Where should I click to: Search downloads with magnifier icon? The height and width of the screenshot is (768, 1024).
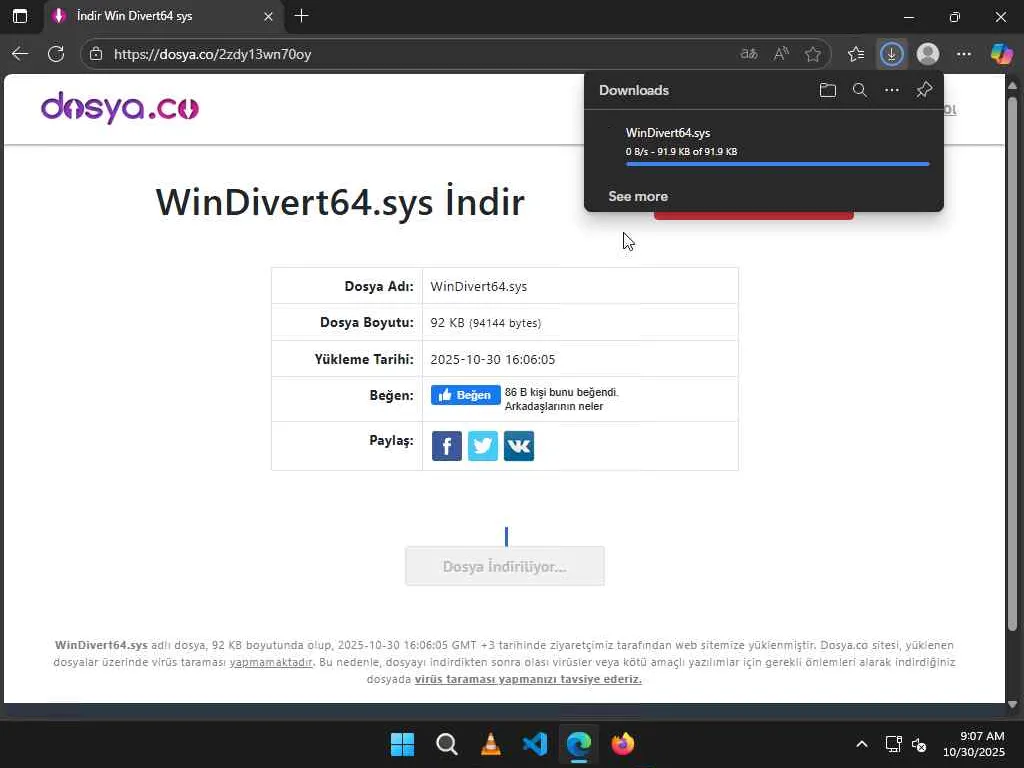(x=860, y=90)
